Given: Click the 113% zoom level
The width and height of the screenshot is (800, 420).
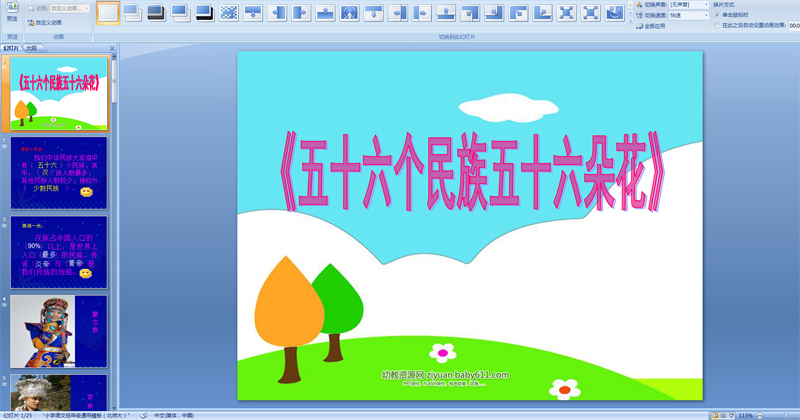Looking at the screenshot, I should (745, 416).
